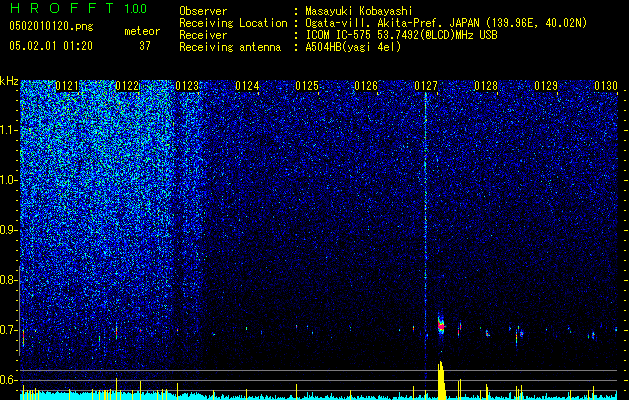This screenshot has height=400, width=629.
Task: Click time marker 0127
Action: coord(426,86)
